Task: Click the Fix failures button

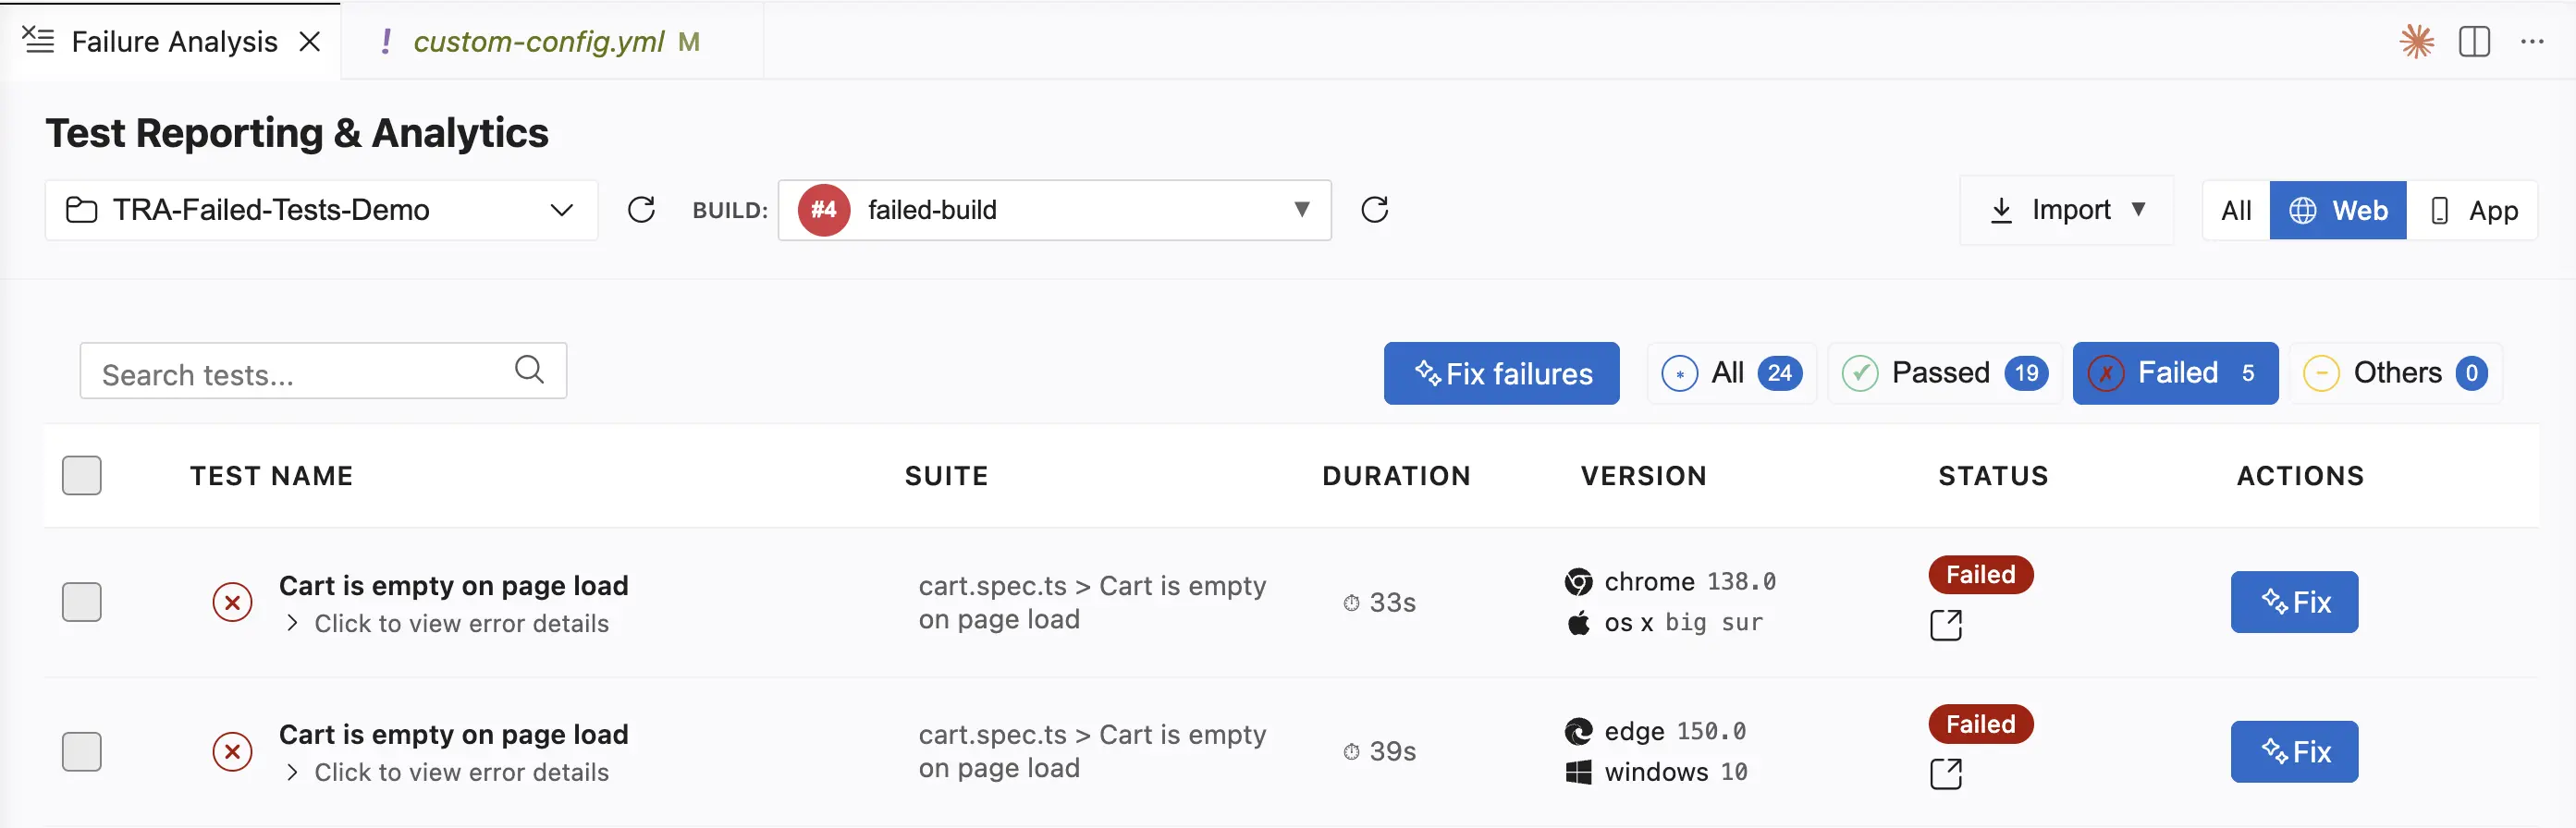Action: pyautogui.click(x=1501, y=373)
